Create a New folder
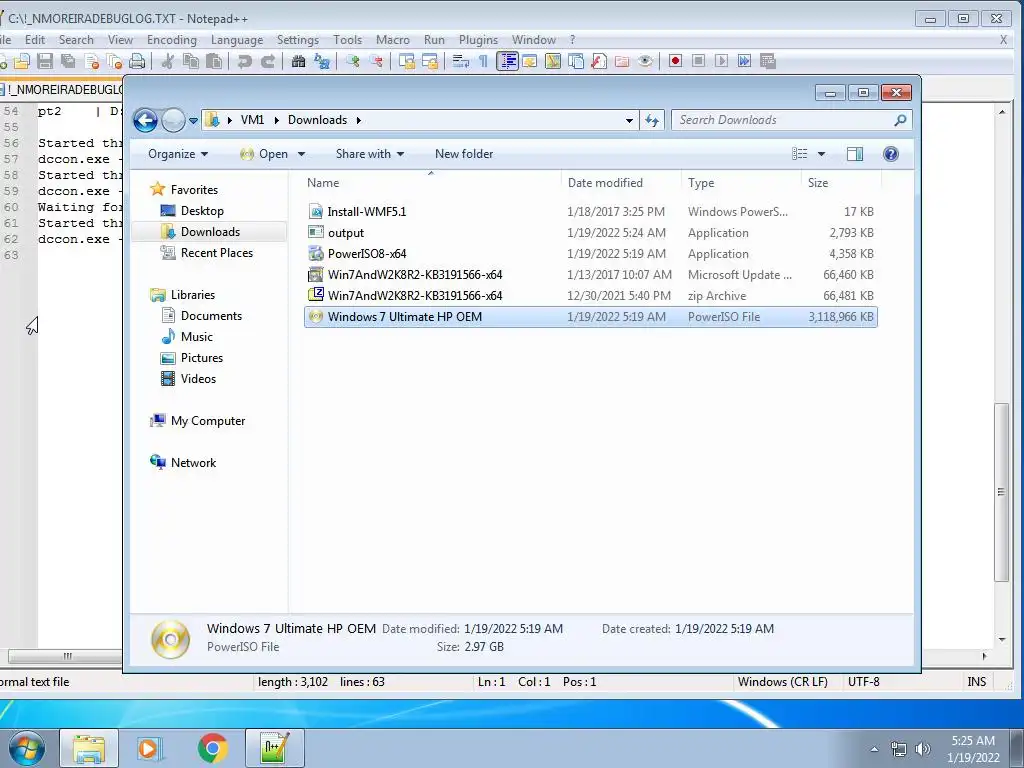Viewport: 1024px width, 768px height. pyautogui.click(x=464, y=154)
